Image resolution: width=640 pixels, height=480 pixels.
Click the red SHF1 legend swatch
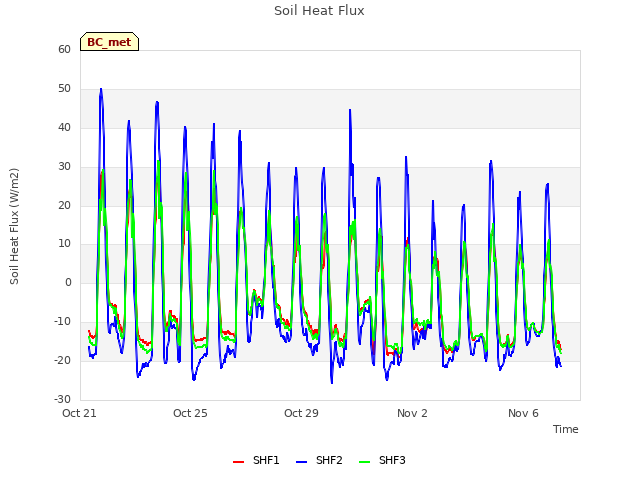point(238,462)
